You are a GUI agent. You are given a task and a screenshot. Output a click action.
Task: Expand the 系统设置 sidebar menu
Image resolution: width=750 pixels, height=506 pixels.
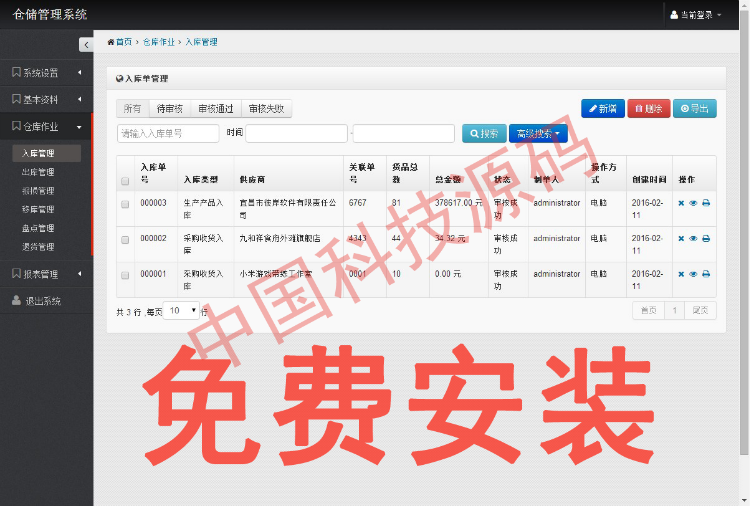pos(46,72)
